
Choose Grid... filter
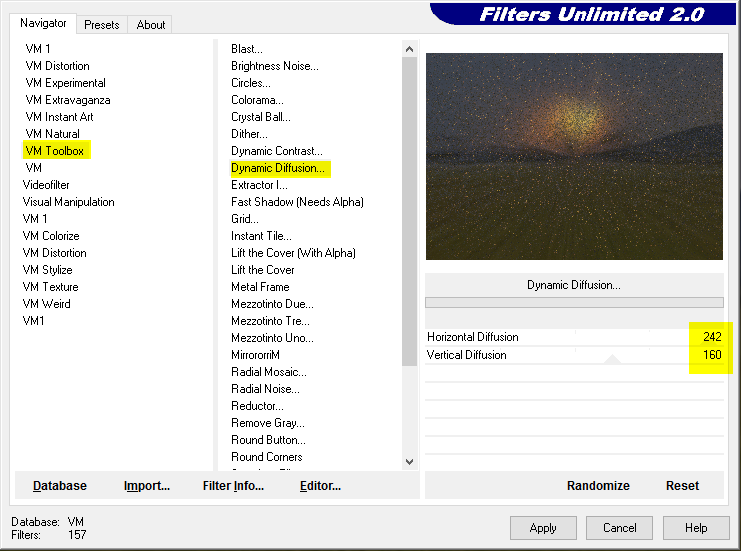tap(245, 219)
